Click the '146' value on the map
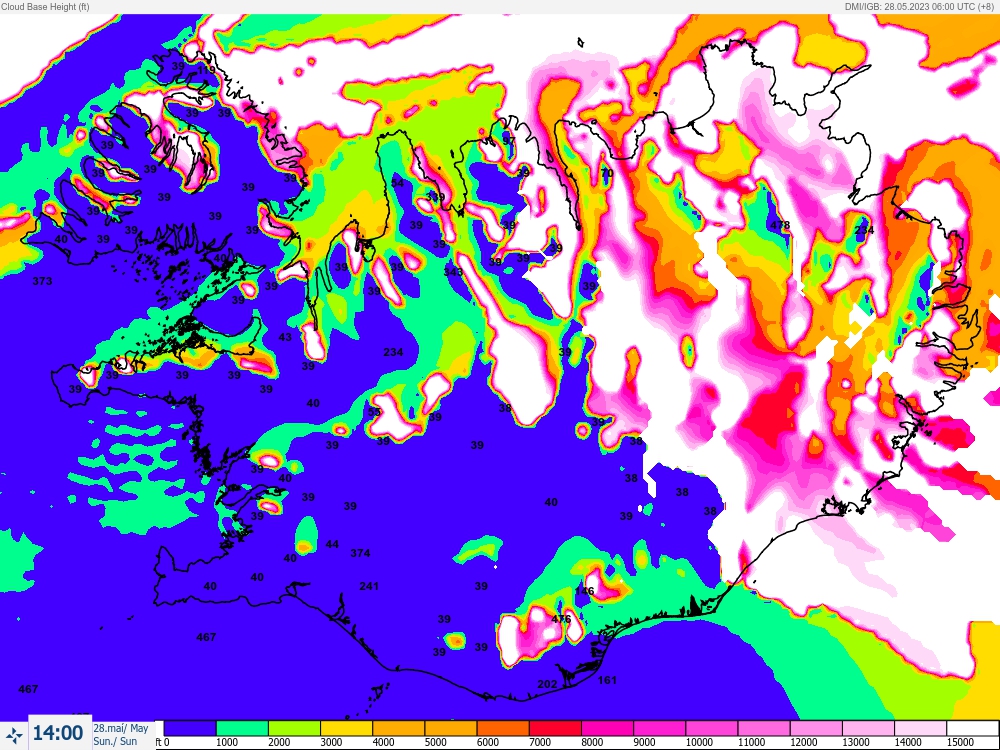 (x=584, y=591)
